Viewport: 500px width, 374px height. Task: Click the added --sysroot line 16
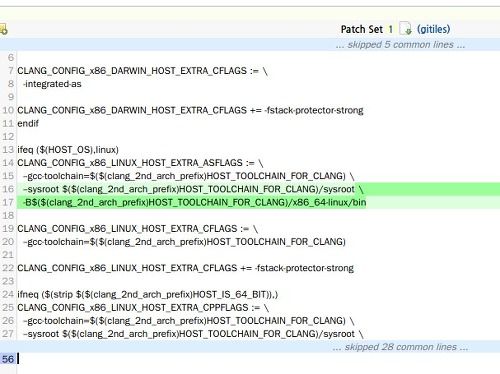[x=193, y=189]
